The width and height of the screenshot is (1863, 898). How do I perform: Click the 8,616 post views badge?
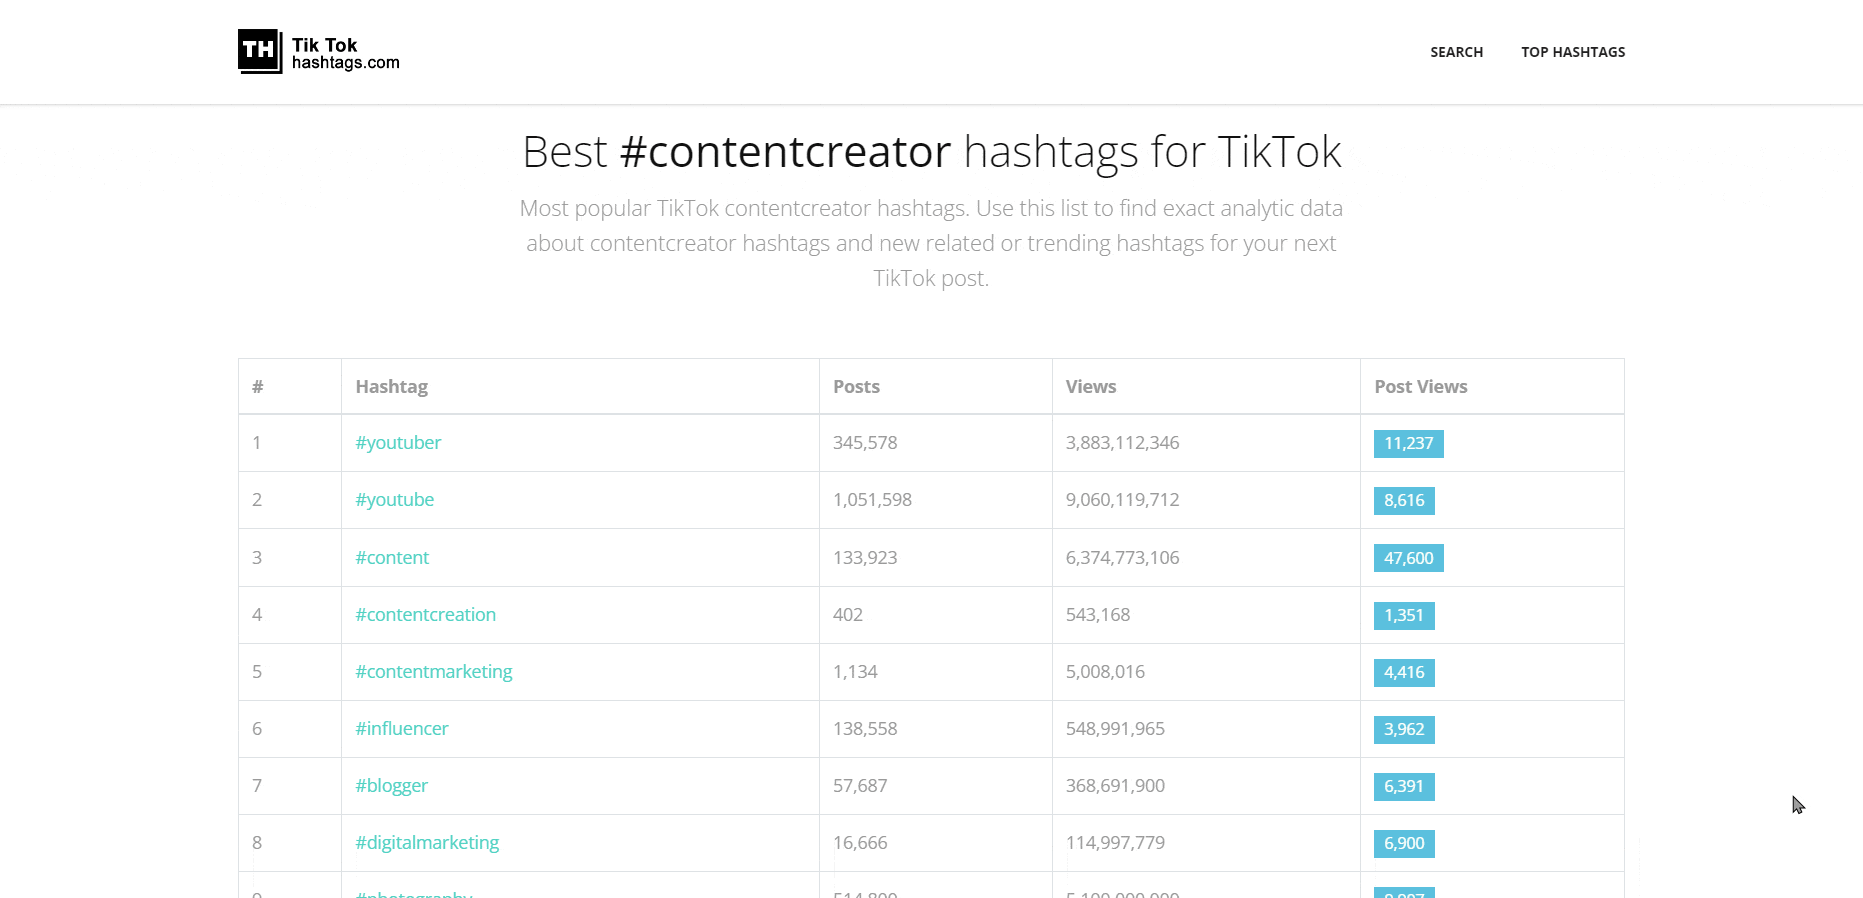[1404, 501]
